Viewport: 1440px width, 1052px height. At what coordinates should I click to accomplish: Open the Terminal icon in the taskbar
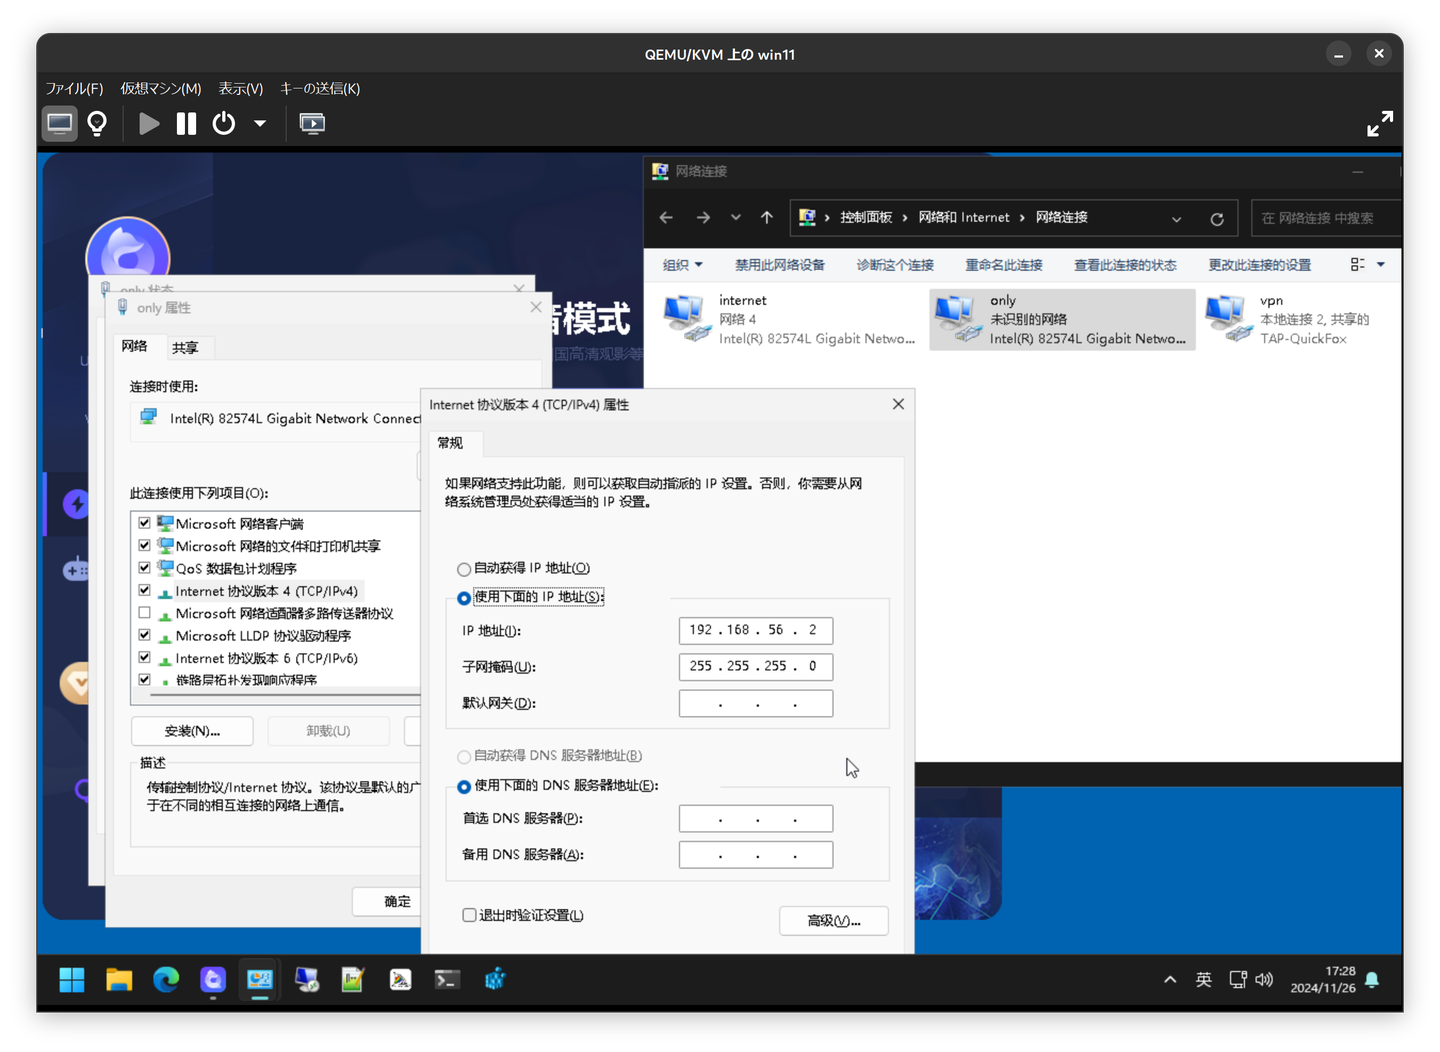(447, 980)
